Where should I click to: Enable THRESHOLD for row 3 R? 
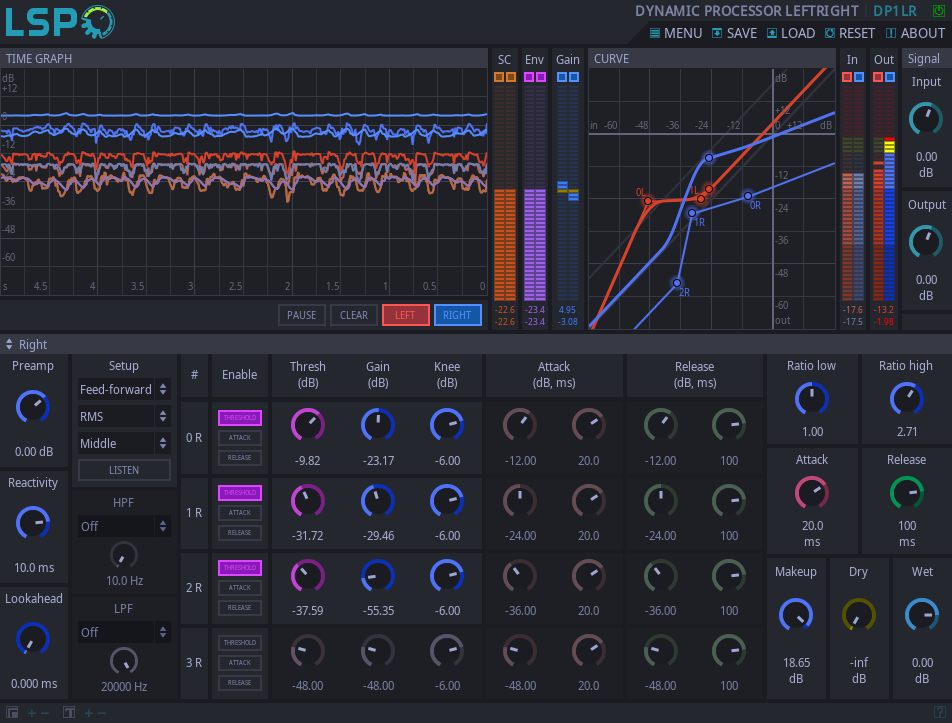(240, 643)
